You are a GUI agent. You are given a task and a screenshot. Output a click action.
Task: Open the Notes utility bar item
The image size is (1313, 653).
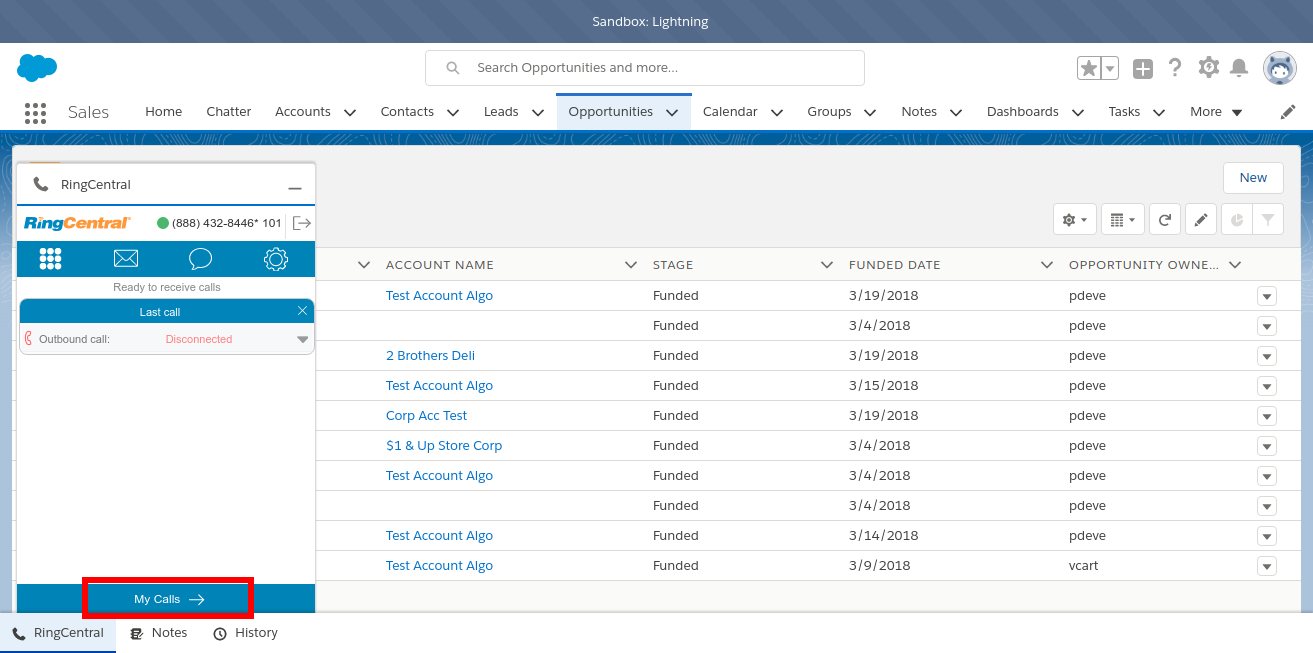click(159, 633)
